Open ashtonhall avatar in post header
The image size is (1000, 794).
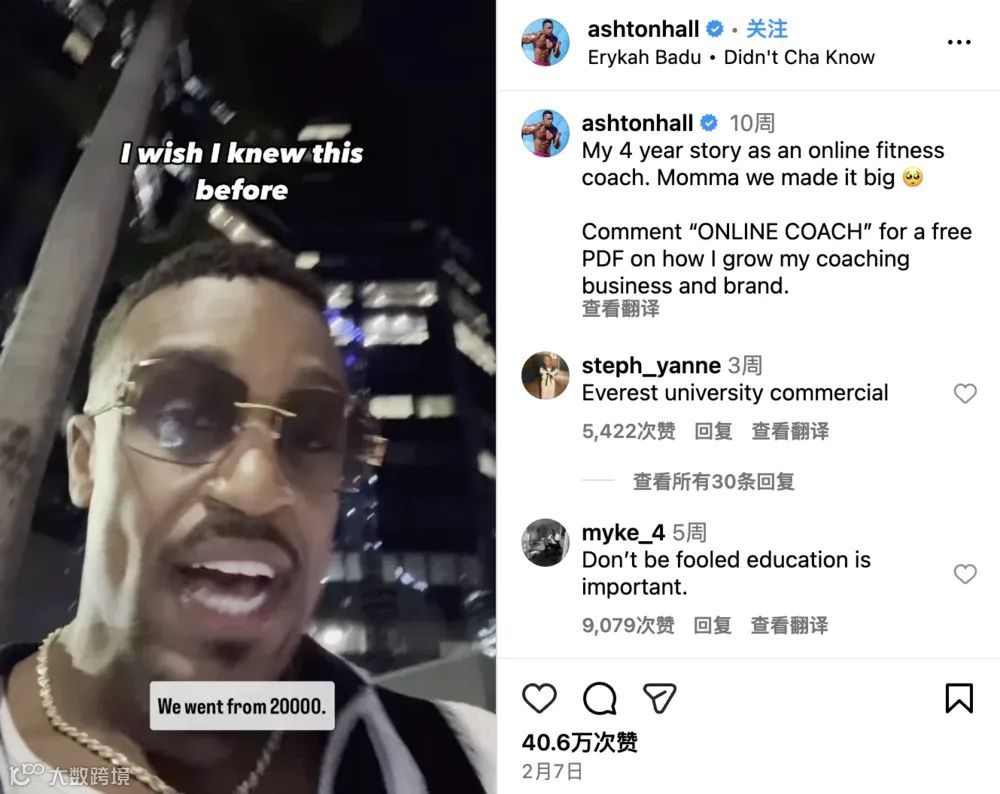tap(545, 42)
